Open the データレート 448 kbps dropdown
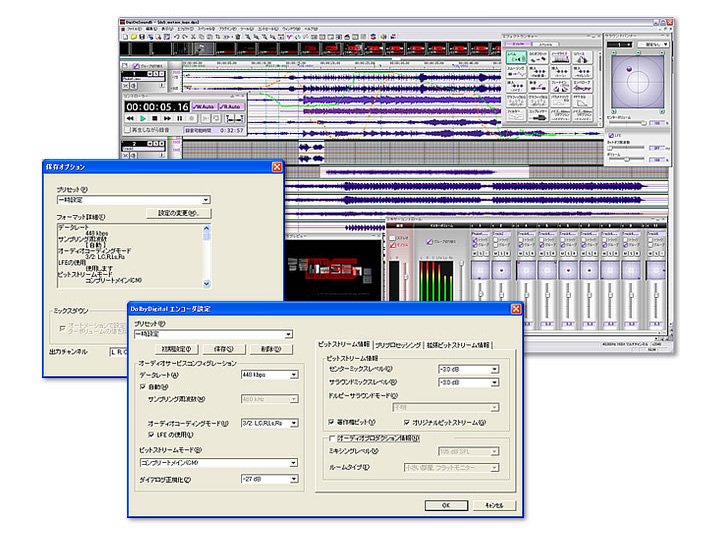 click(x=294, y=374)
